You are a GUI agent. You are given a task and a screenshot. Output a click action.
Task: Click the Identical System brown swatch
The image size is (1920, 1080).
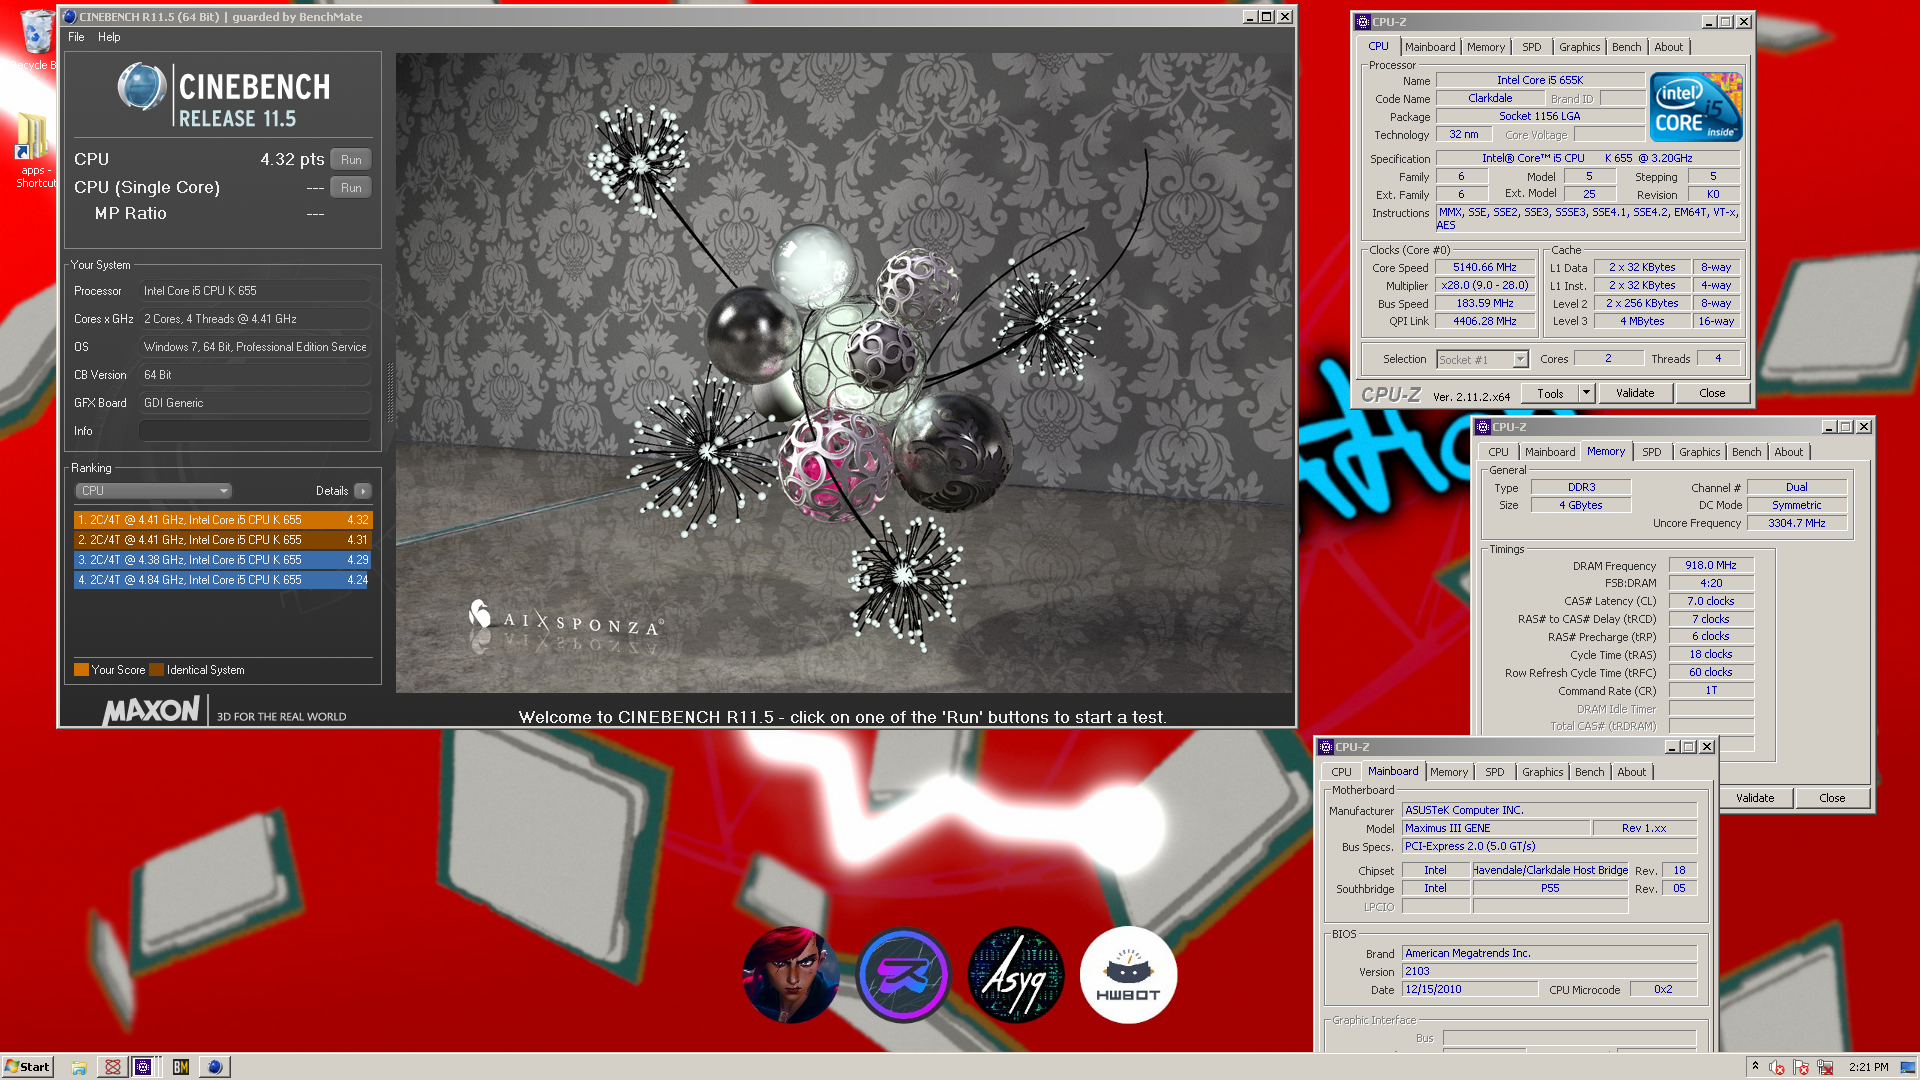pos(156,670)
